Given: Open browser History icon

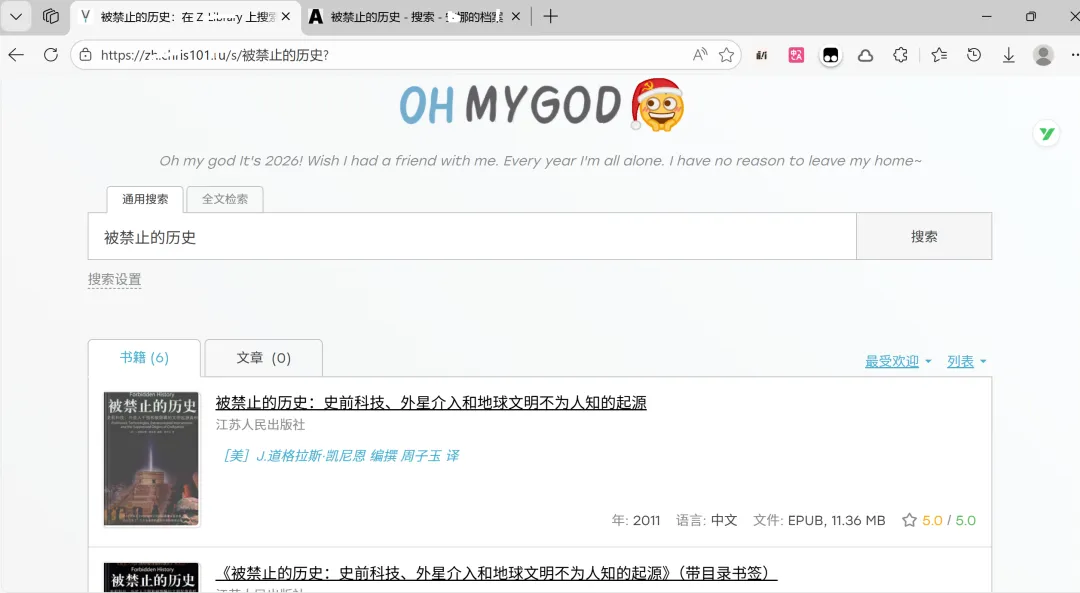Looking at the screenshot, I should pyautogui.click(x=974, y=55).
